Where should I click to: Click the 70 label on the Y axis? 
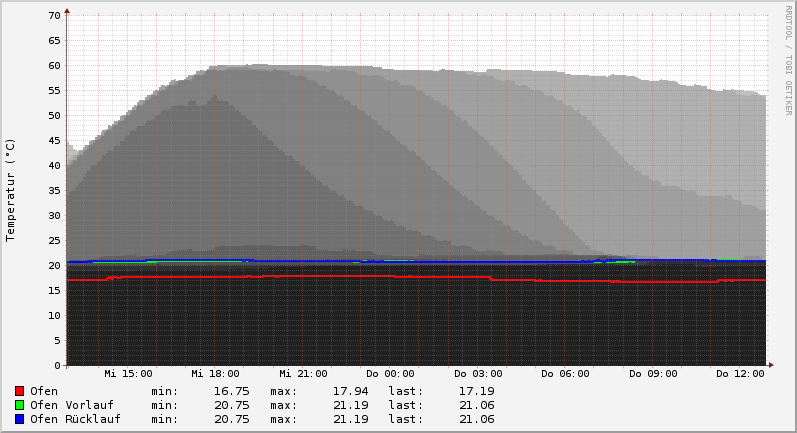point(54,16)
